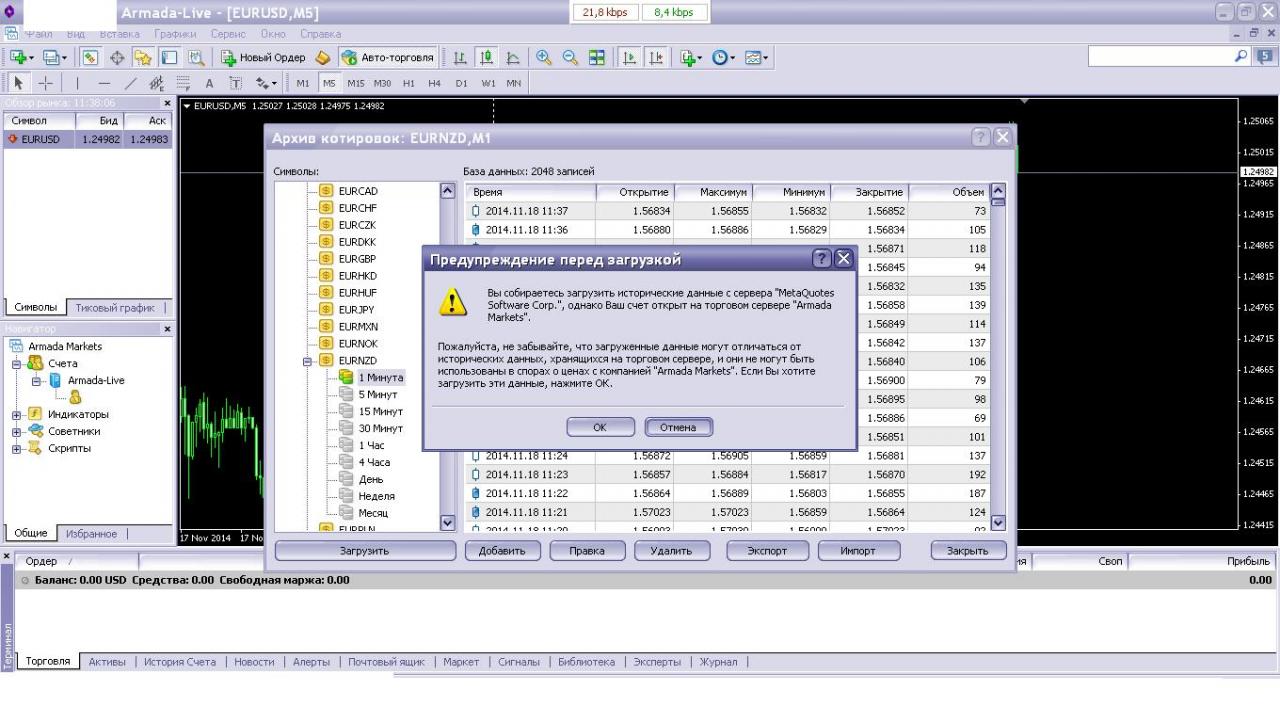Expand the Советники tree node
Viewport: 1280px width, 723px height.
(16, 432)
